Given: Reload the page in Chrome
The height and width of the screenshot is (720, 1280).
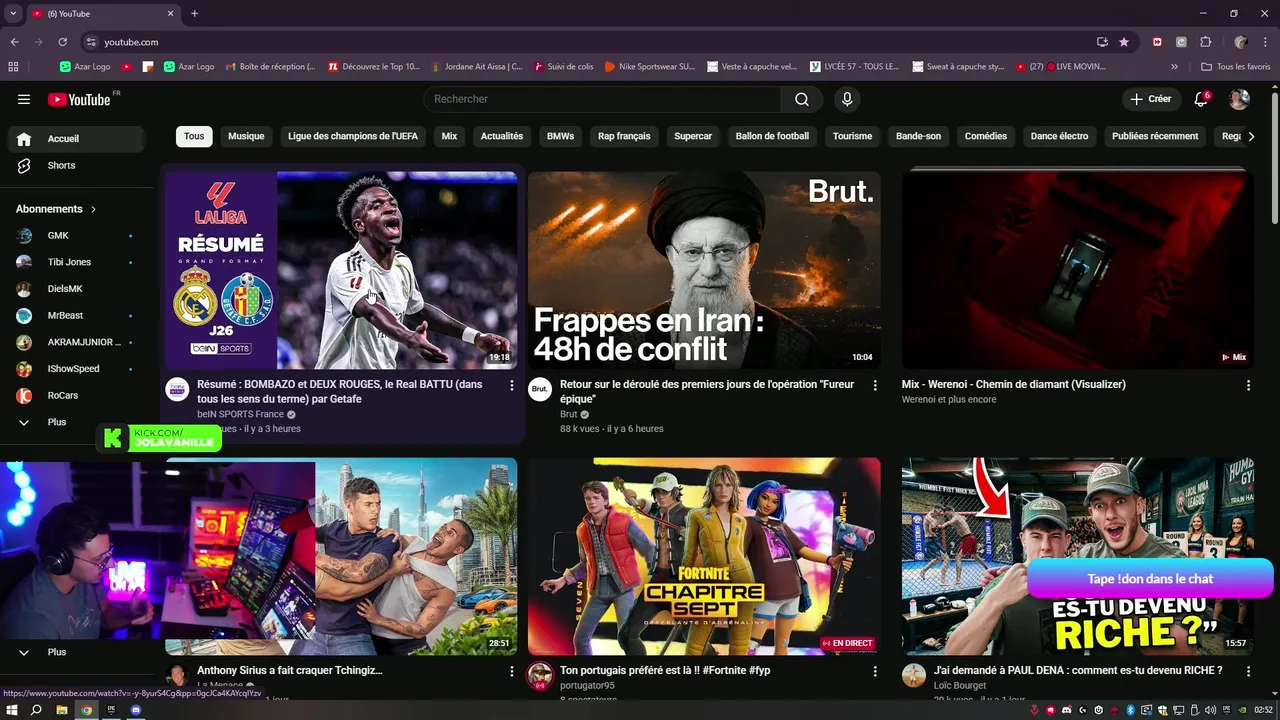Looking at the screenshot, I should click(63, 42).
